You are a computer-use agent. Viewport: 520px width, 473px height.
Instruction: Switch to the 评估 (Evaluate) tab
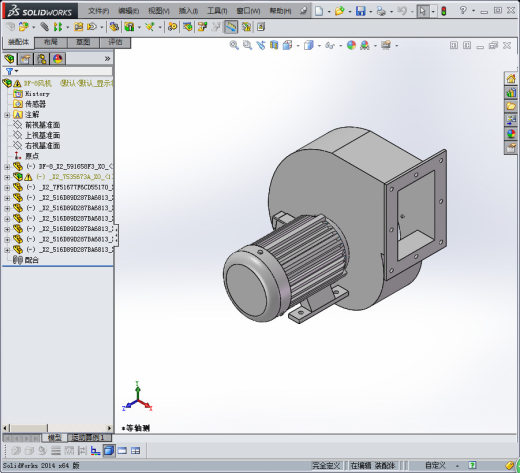pos(115,42)
